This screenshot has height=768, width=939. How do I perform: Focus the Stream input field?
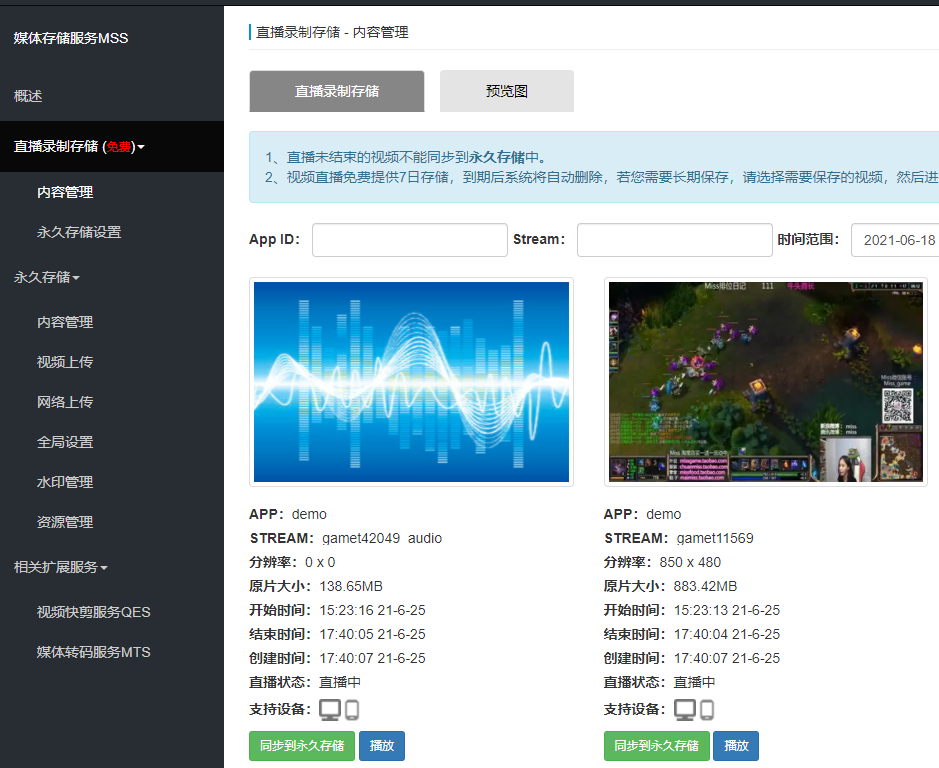674,240
